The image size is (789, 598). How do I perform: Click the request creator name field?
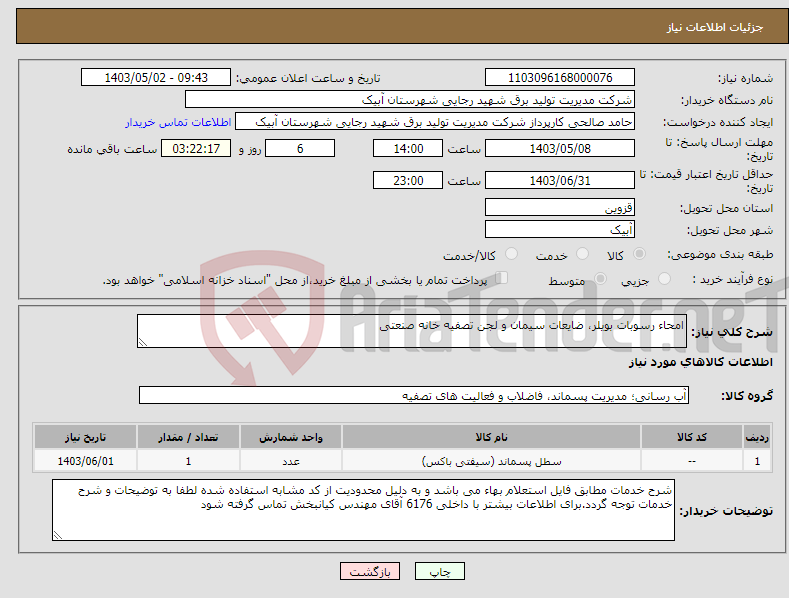(x=435, y=122)
